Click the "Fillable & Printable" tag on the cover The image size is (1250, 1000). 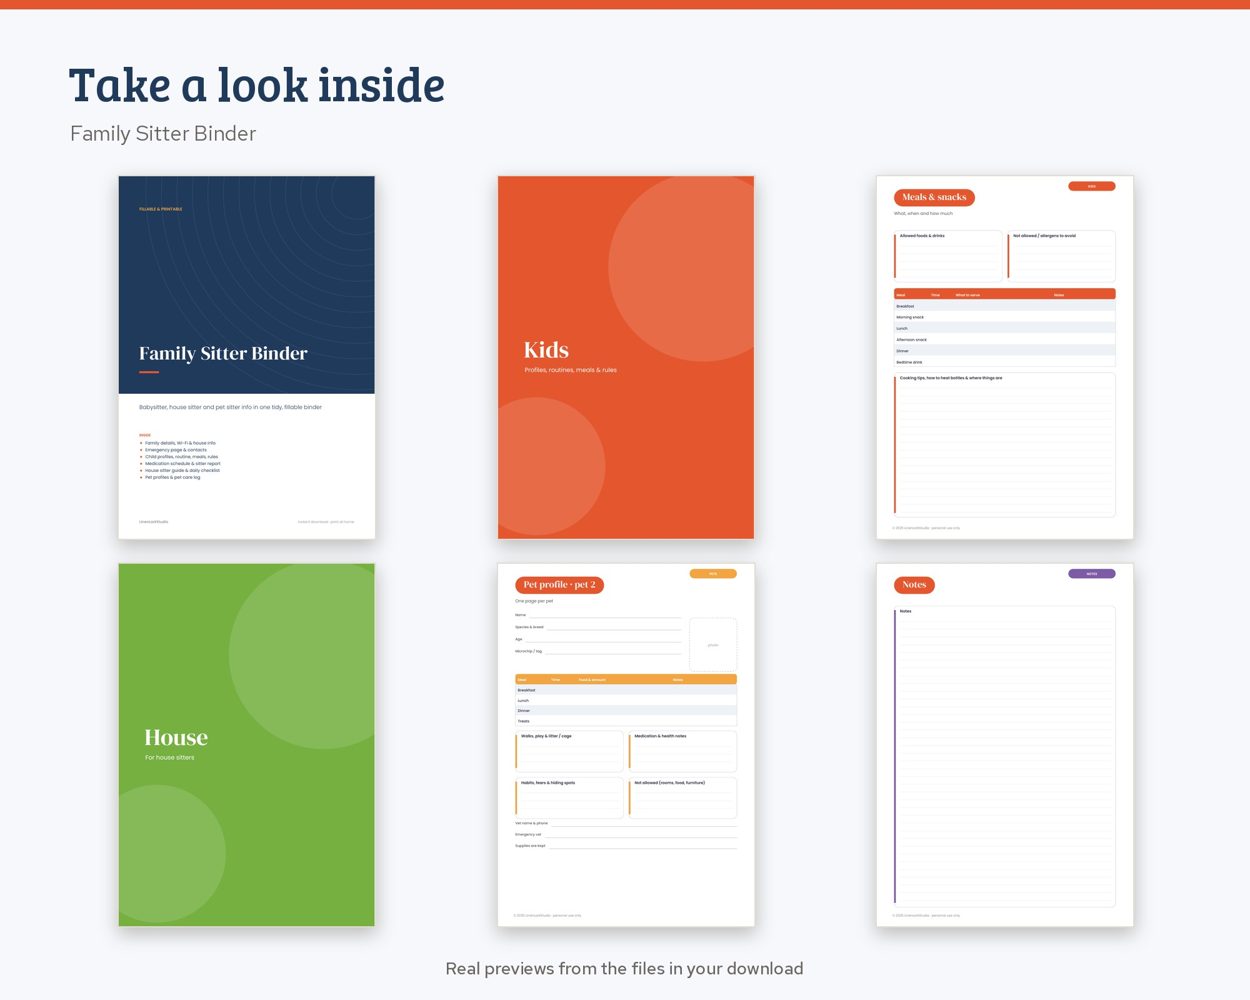point(160,209)
